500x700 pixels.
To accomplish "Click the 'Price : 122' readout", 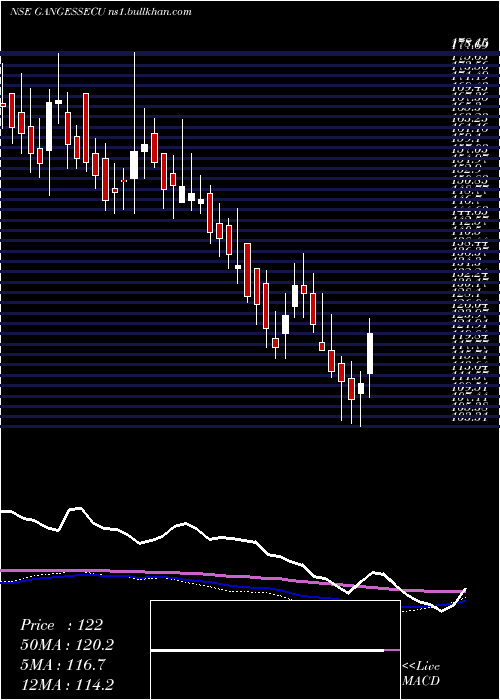I will [x=62, y=625].
